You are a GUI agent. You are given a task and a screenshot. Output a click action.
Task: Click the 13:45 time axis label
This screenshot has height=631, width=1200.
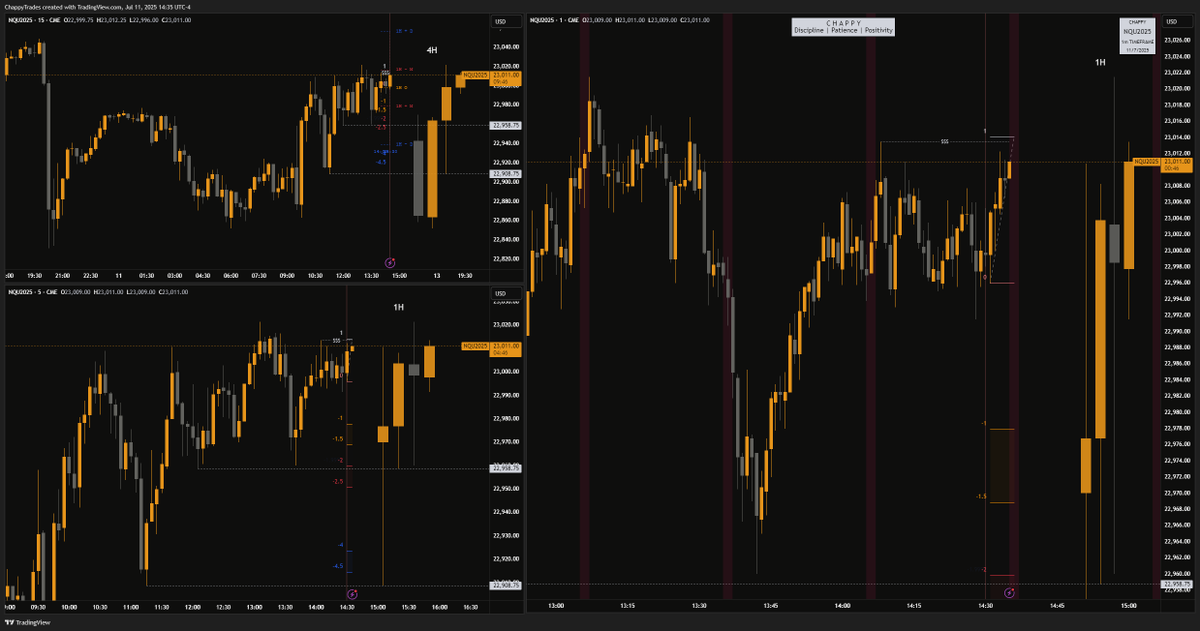tap(770, 605)
